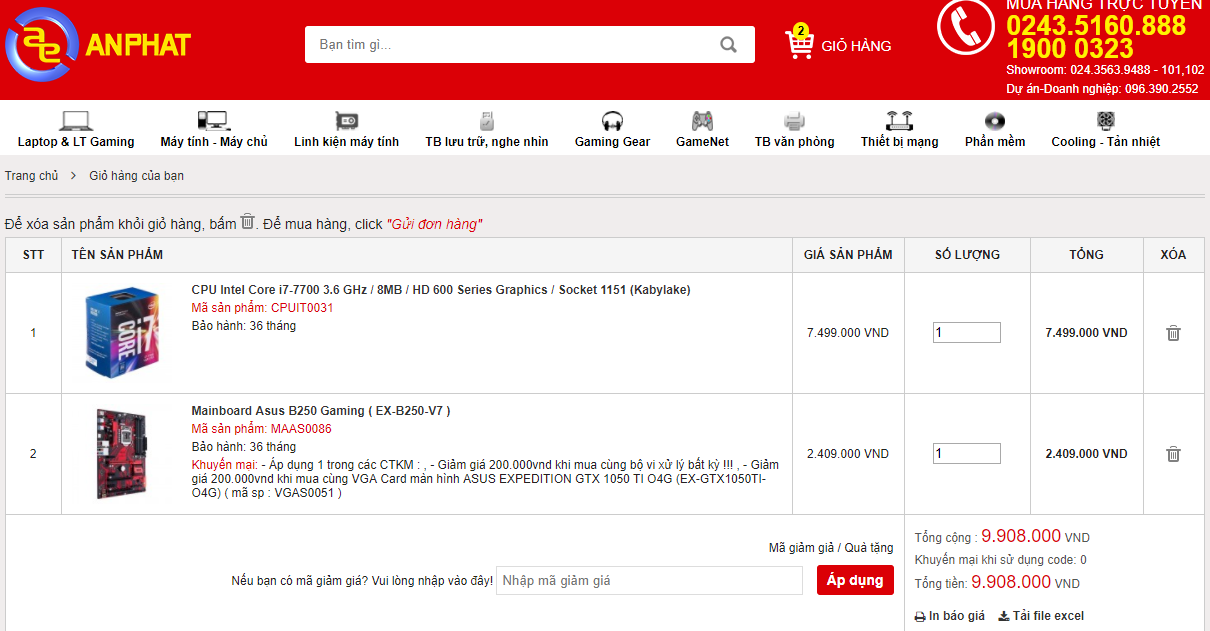Image resolution: width=1210 pixels, height=631 pixels.
Task: Click the GIÁ SẢN PHẨM column header
Action: click(x=848, y=255)
